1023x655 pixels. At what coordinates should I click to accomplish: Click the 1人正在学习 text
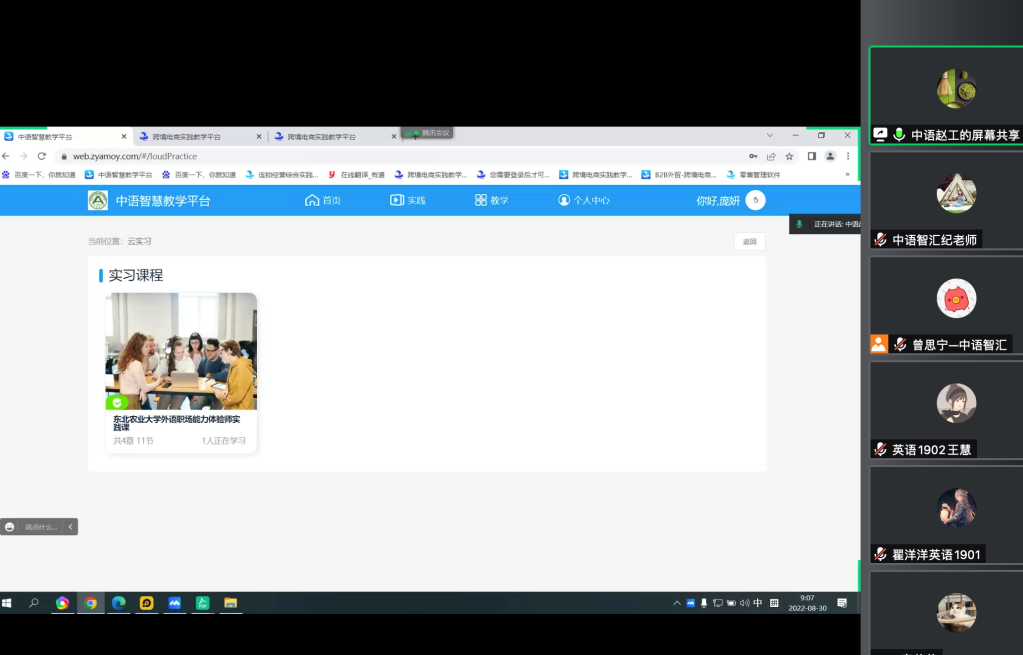click(223, 441)
